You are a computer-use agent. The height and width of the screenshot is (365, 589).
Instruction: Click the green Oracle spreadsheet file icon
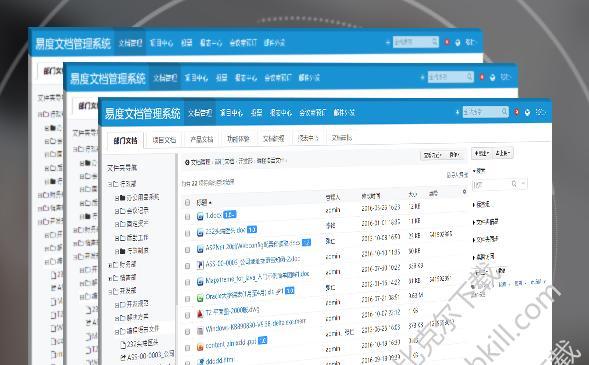200,298
